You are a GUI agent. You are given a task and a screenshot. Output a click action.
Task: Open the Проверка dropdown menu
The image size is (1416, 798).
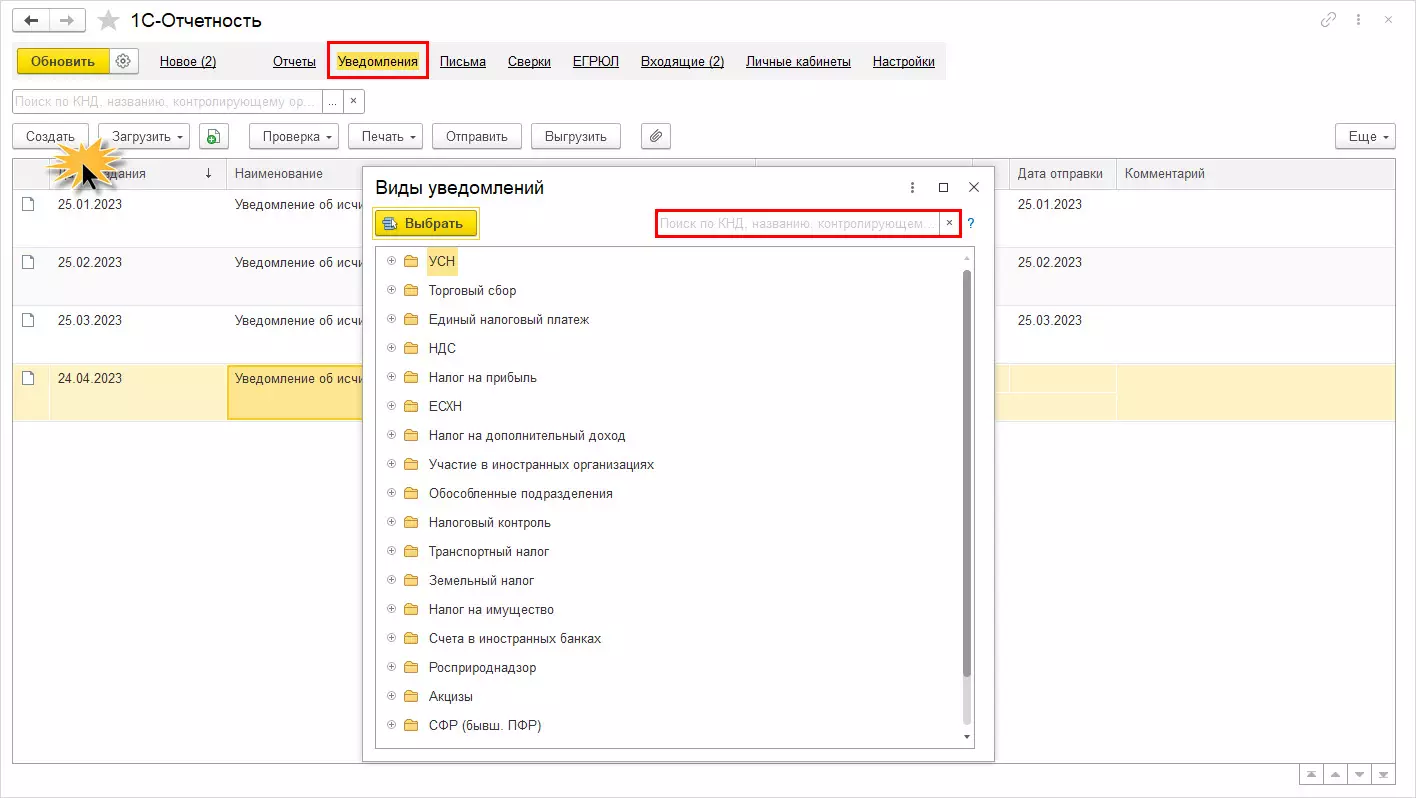(294, 136)
